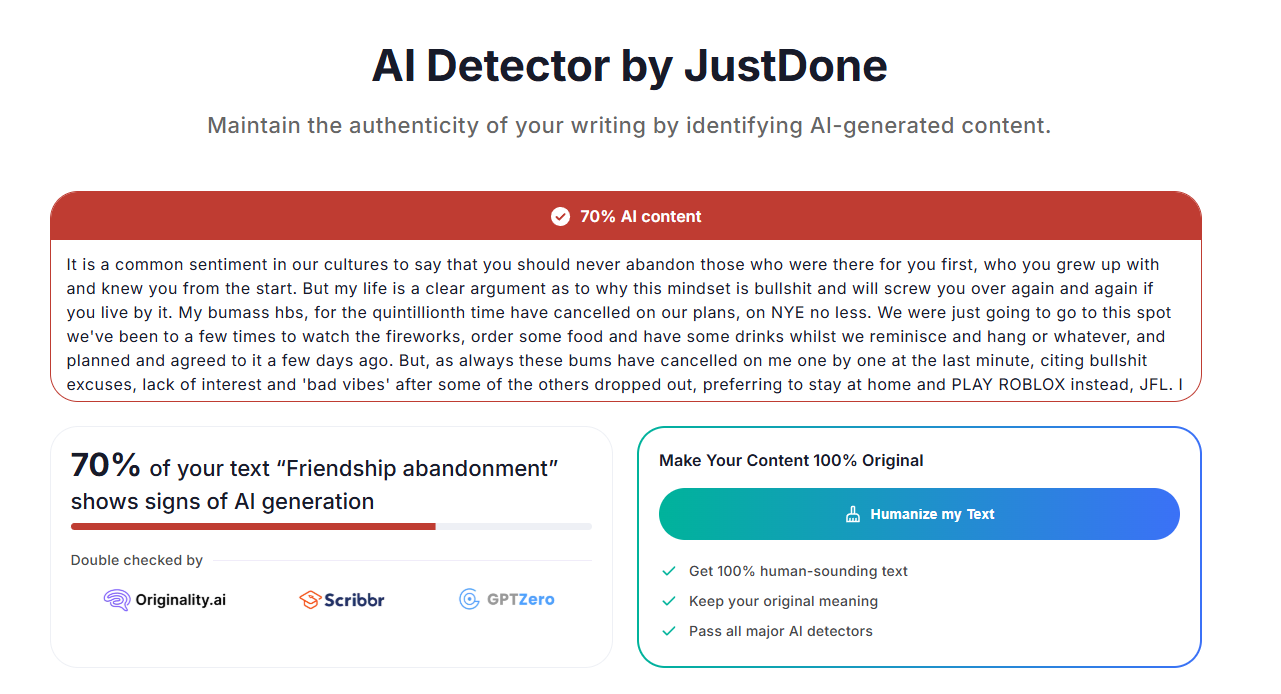Click the Originality.ai brain logo icon
This screenshot has height=694, width=1281.
click(x=117, y=600)
